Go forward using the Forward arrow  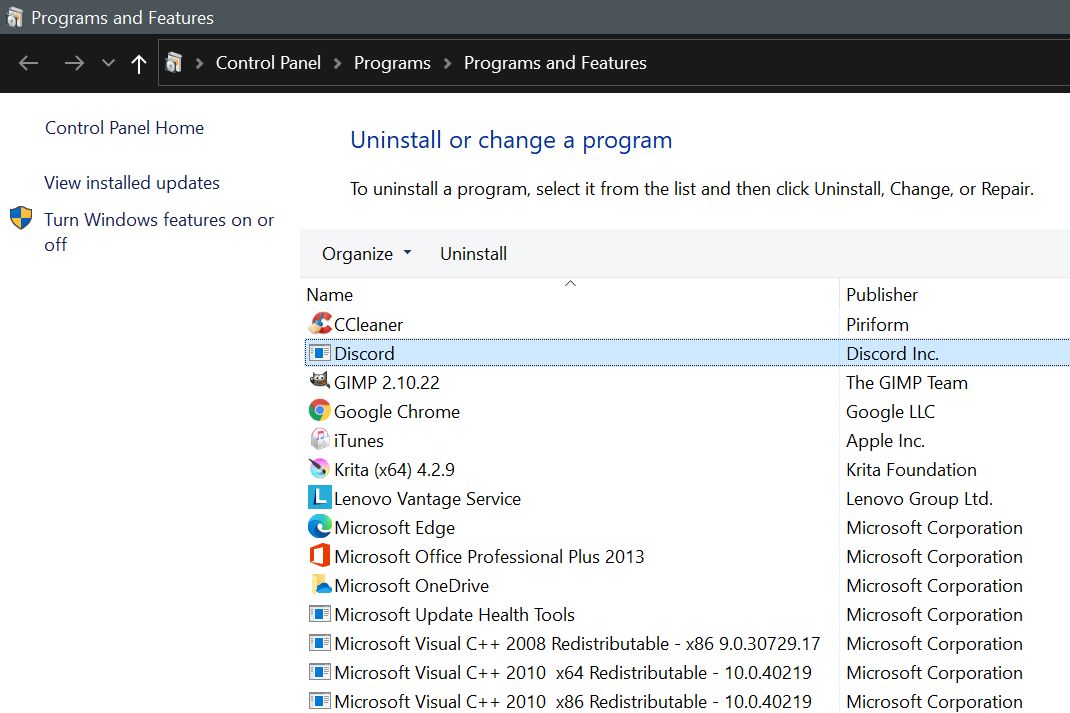coord(74,63)
